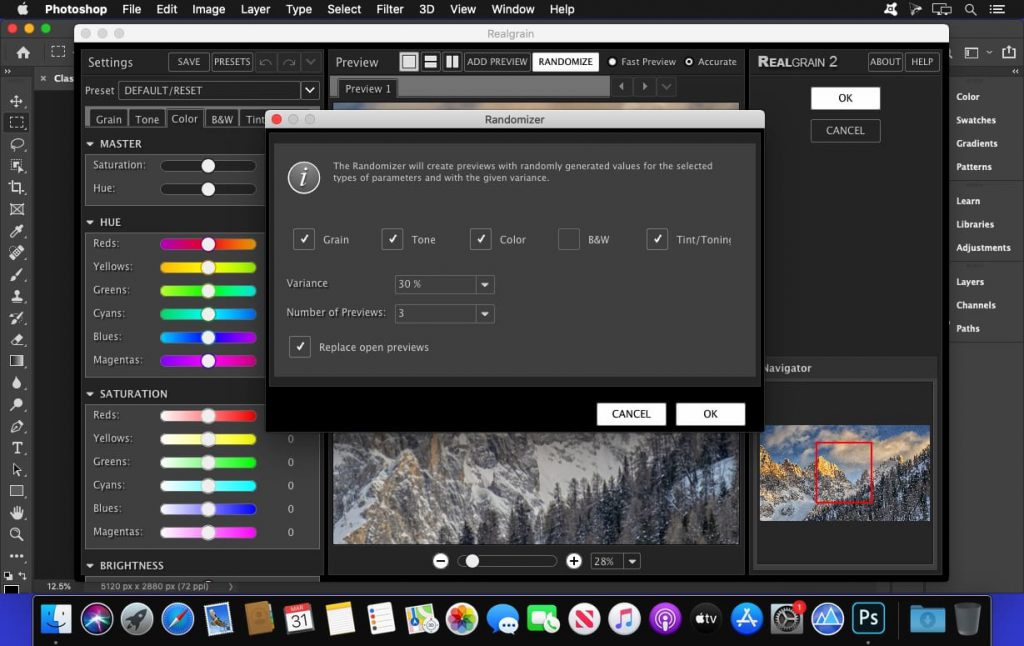Open the Filter menu
The width and height of the screenshot is (1024, 646).
tap(389, 9)
